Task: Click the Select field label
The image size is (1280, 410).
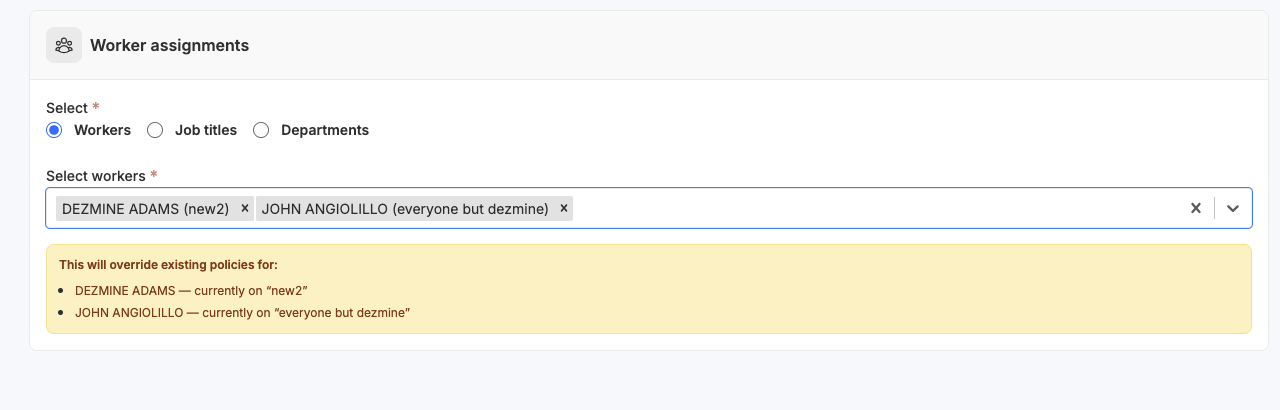Action: point(67,108)
